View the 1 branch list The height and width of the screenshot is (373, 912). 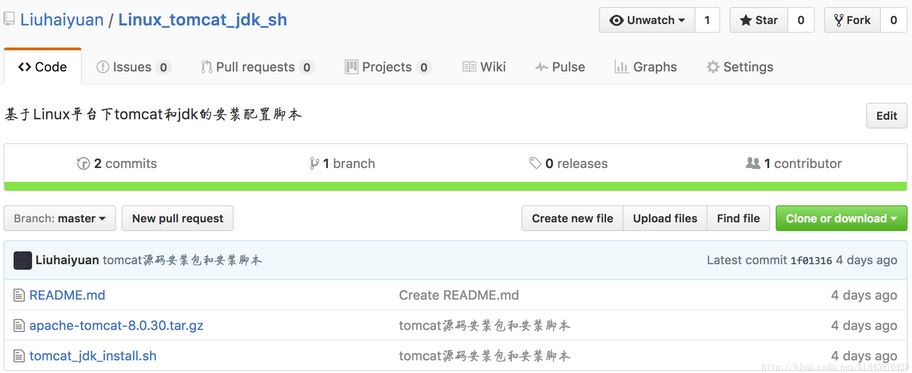(x=342, y=164)
